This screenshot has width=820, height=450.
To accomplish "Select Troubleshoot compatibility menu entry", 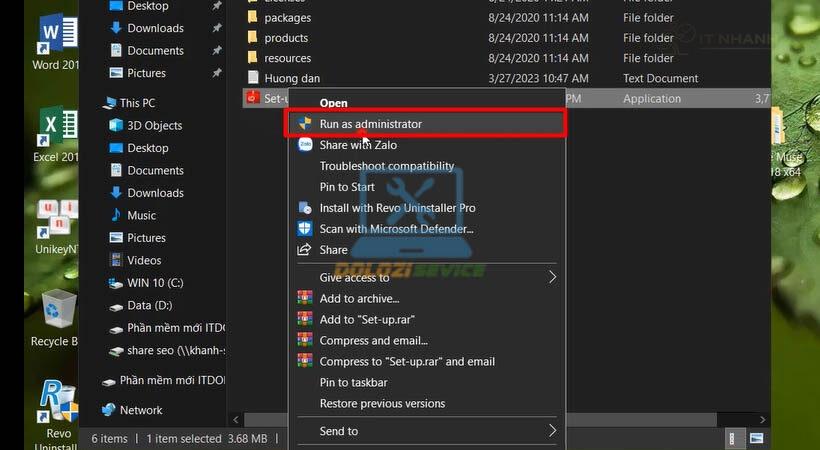I will coord(386,166).
